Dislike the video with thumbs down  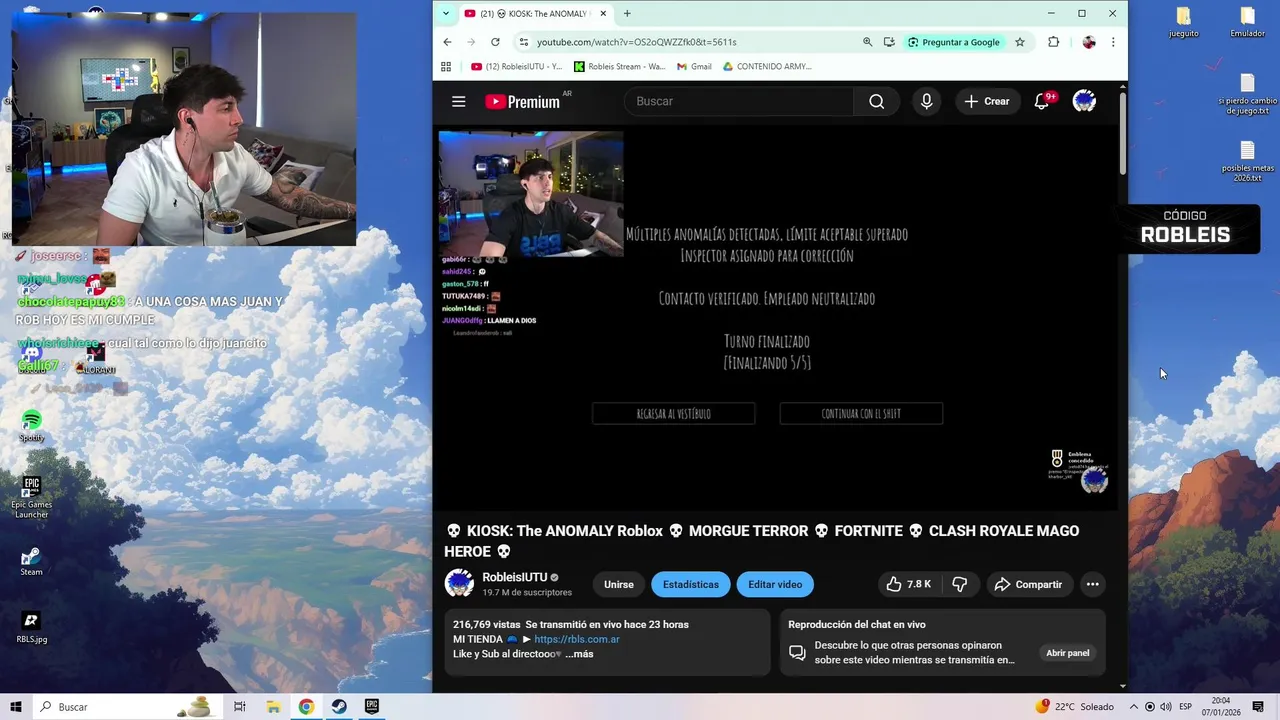[960, 584]
